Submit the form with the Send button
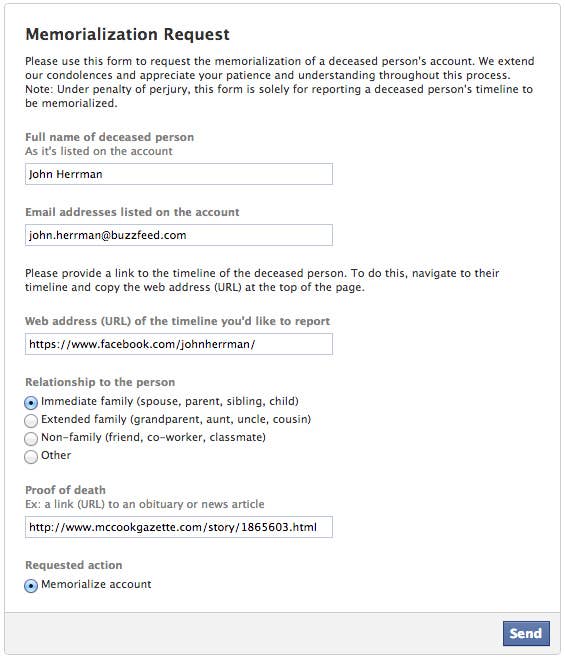This screenshot has width=565, height=659. coord(526,633)
